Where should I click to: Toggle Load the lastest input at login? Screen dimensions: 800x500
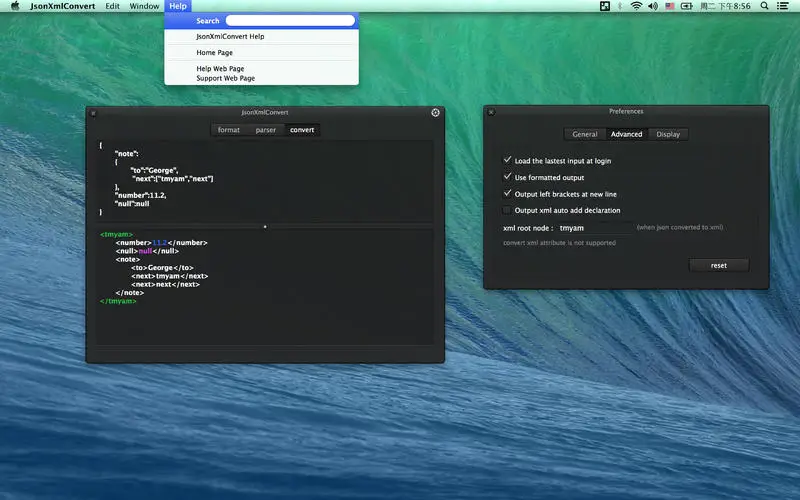[507, 160]
